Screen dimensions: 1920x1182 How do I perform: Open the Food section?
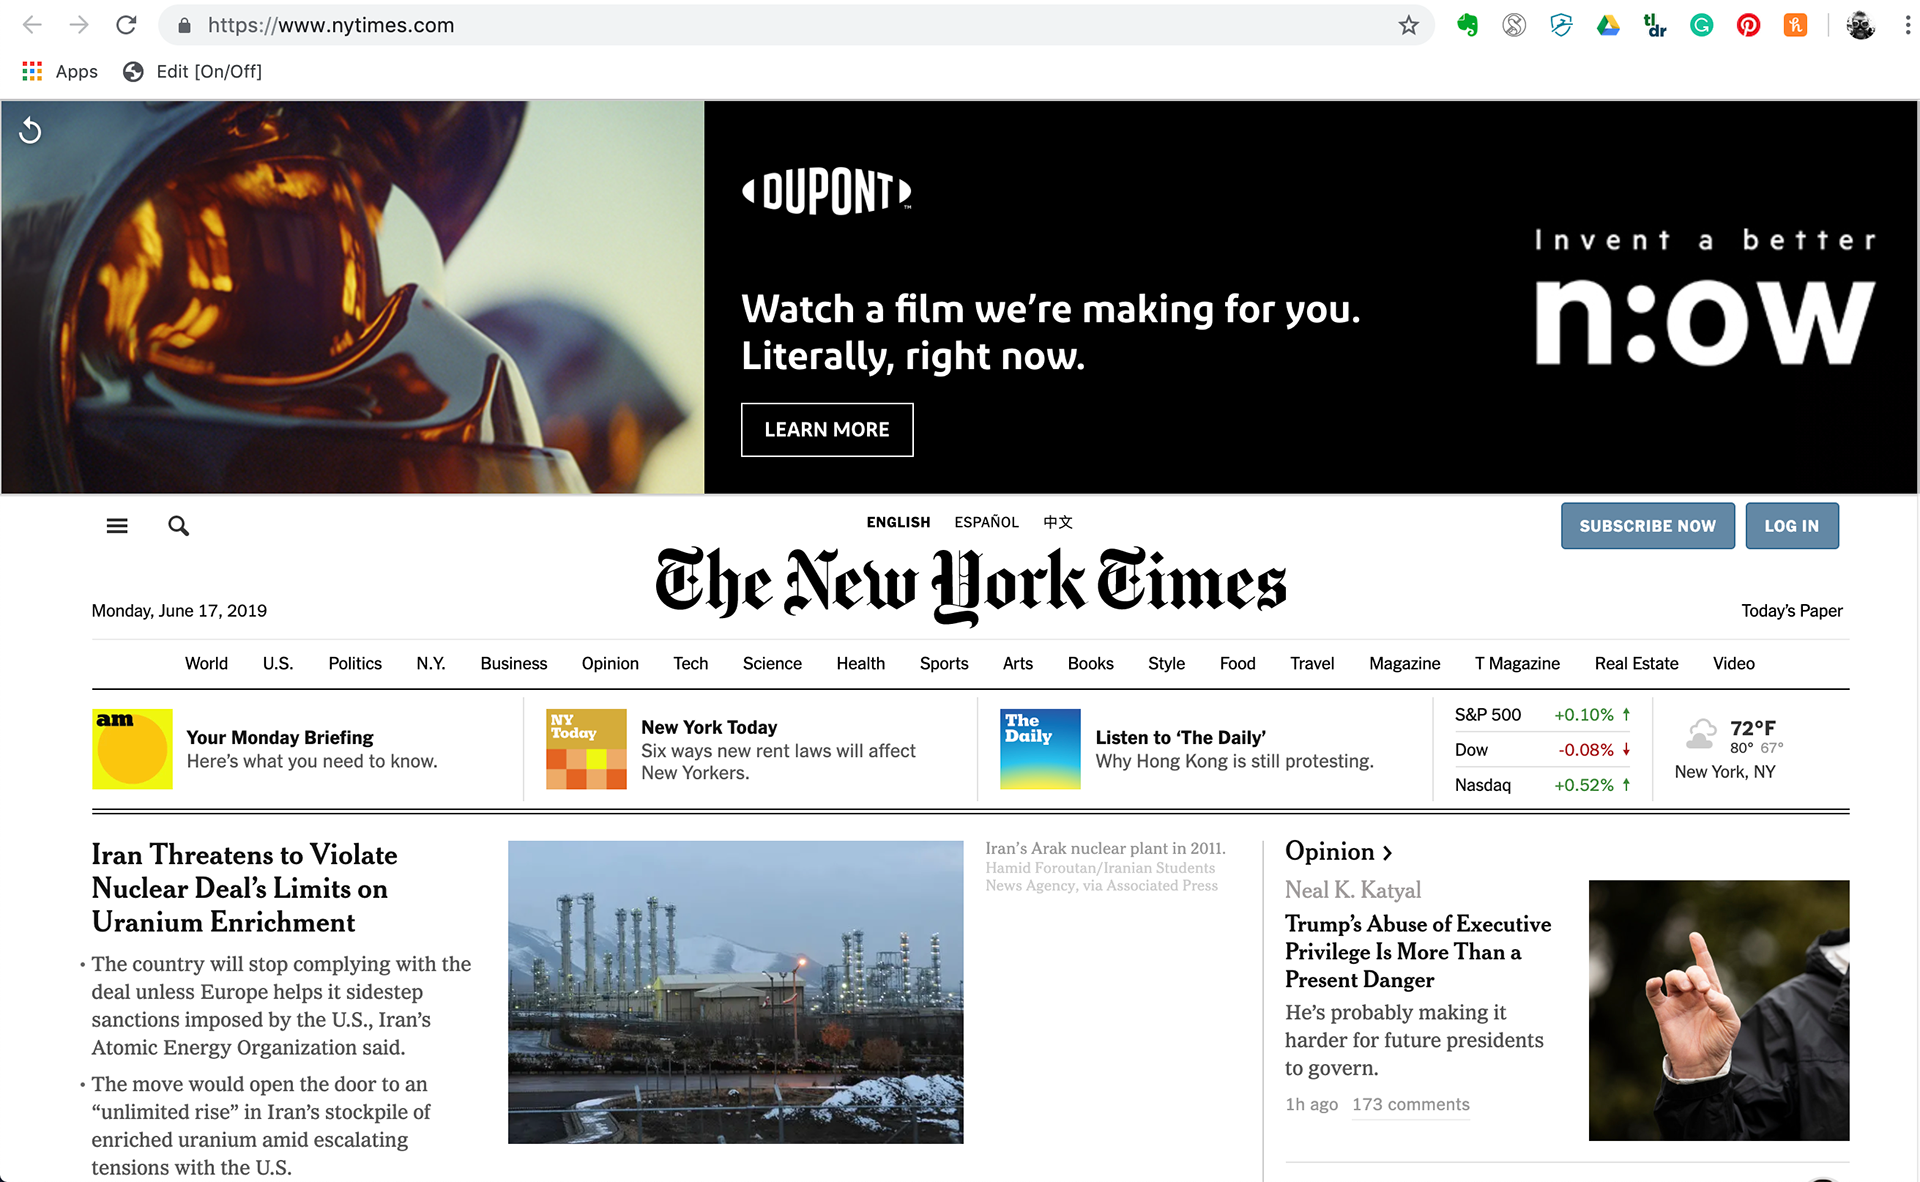pyautogui.click(x=1237, y=664)
